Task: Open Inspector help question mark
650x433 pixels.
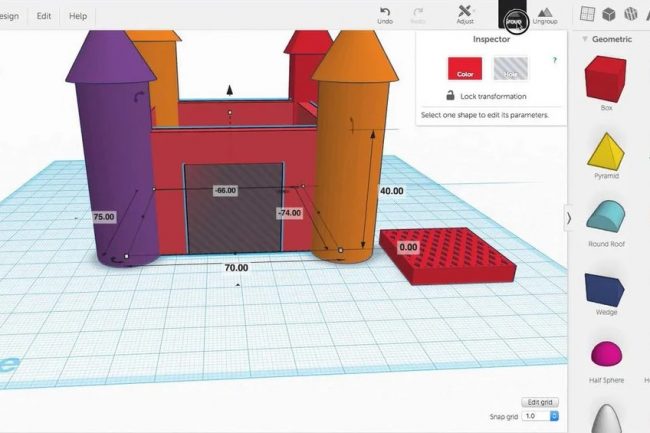Action: click(555, 60)
